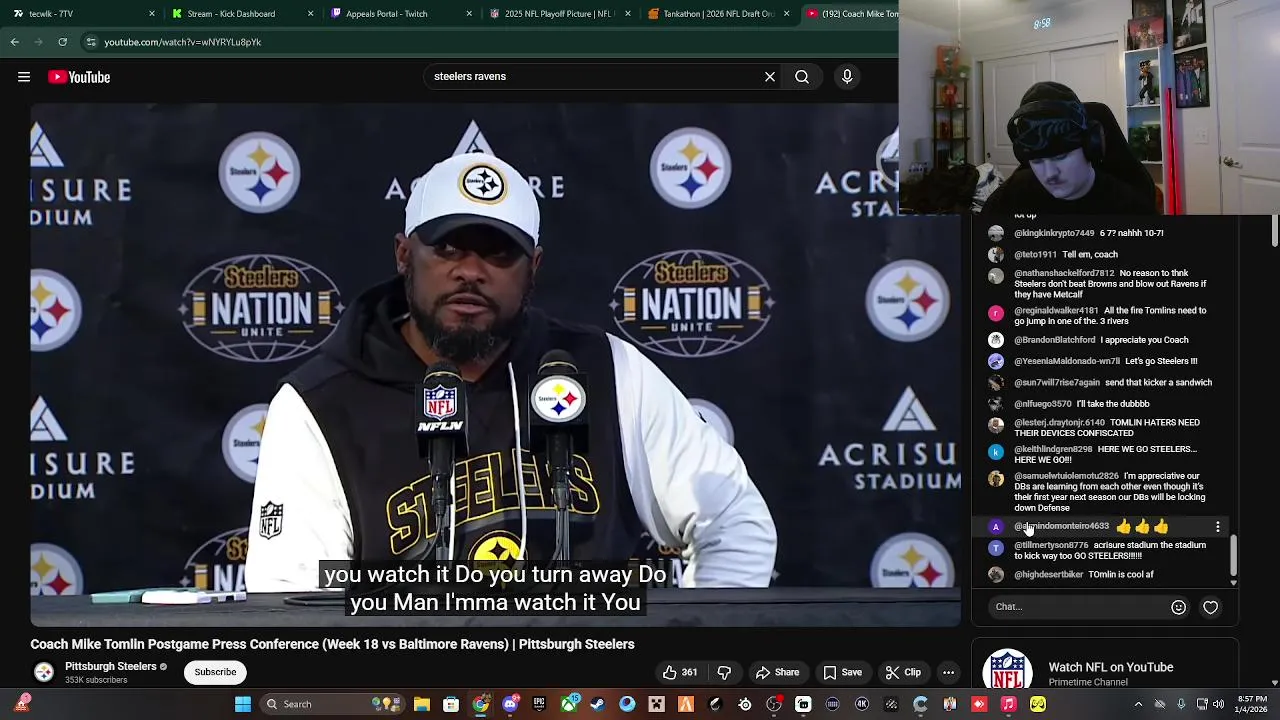Screen dimensions: 1280x720
Task: Open File Explorer from taskbar
Action: pos(422,704)
